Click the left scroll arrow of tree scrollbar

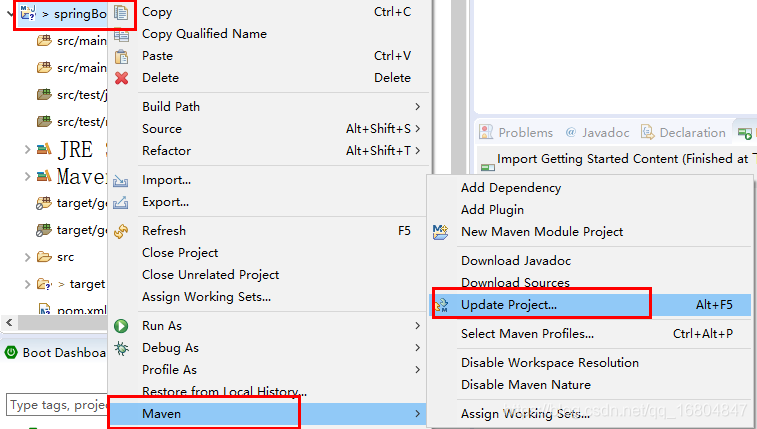[9, 322]
